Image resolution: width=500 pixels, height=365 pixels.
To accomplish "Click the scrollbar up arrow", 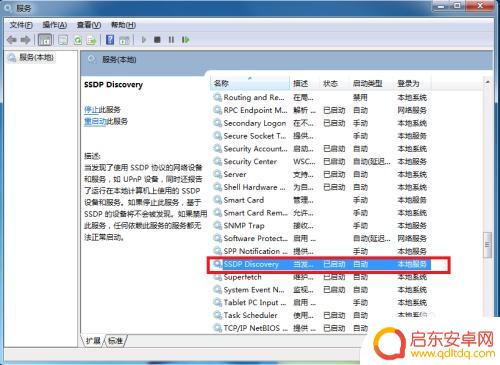I will [487, 81].
